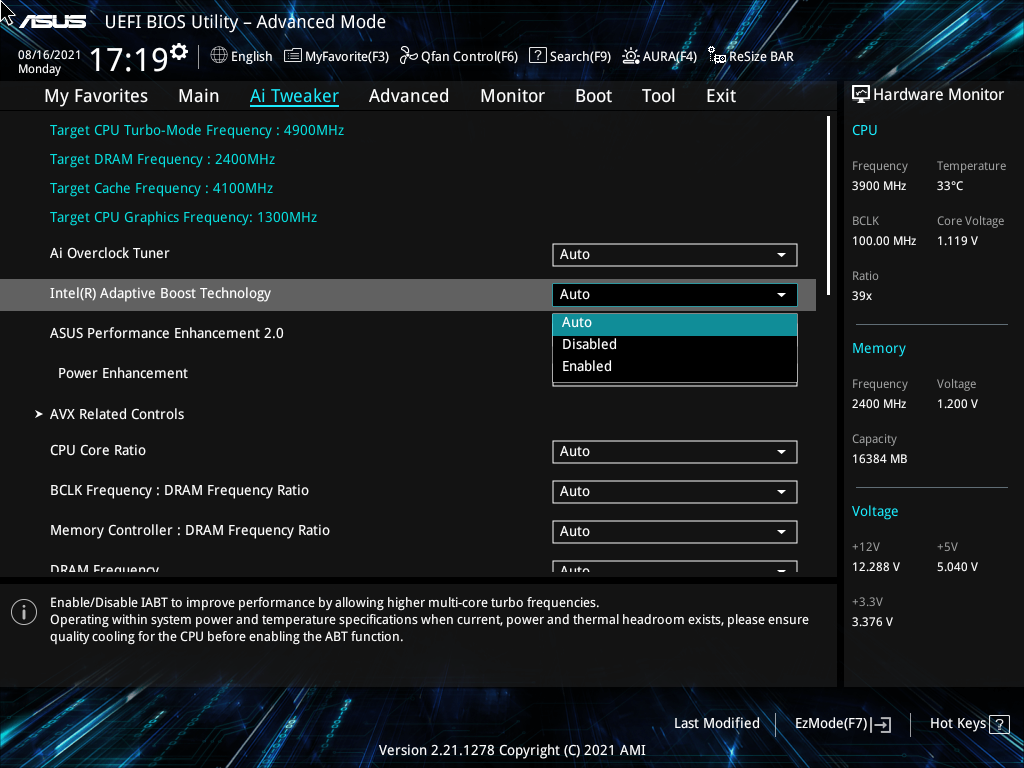Screen dimensions: 1024x768
Task: Open MyFavorite(F3) list icon
Action: [x=293, y=56]
